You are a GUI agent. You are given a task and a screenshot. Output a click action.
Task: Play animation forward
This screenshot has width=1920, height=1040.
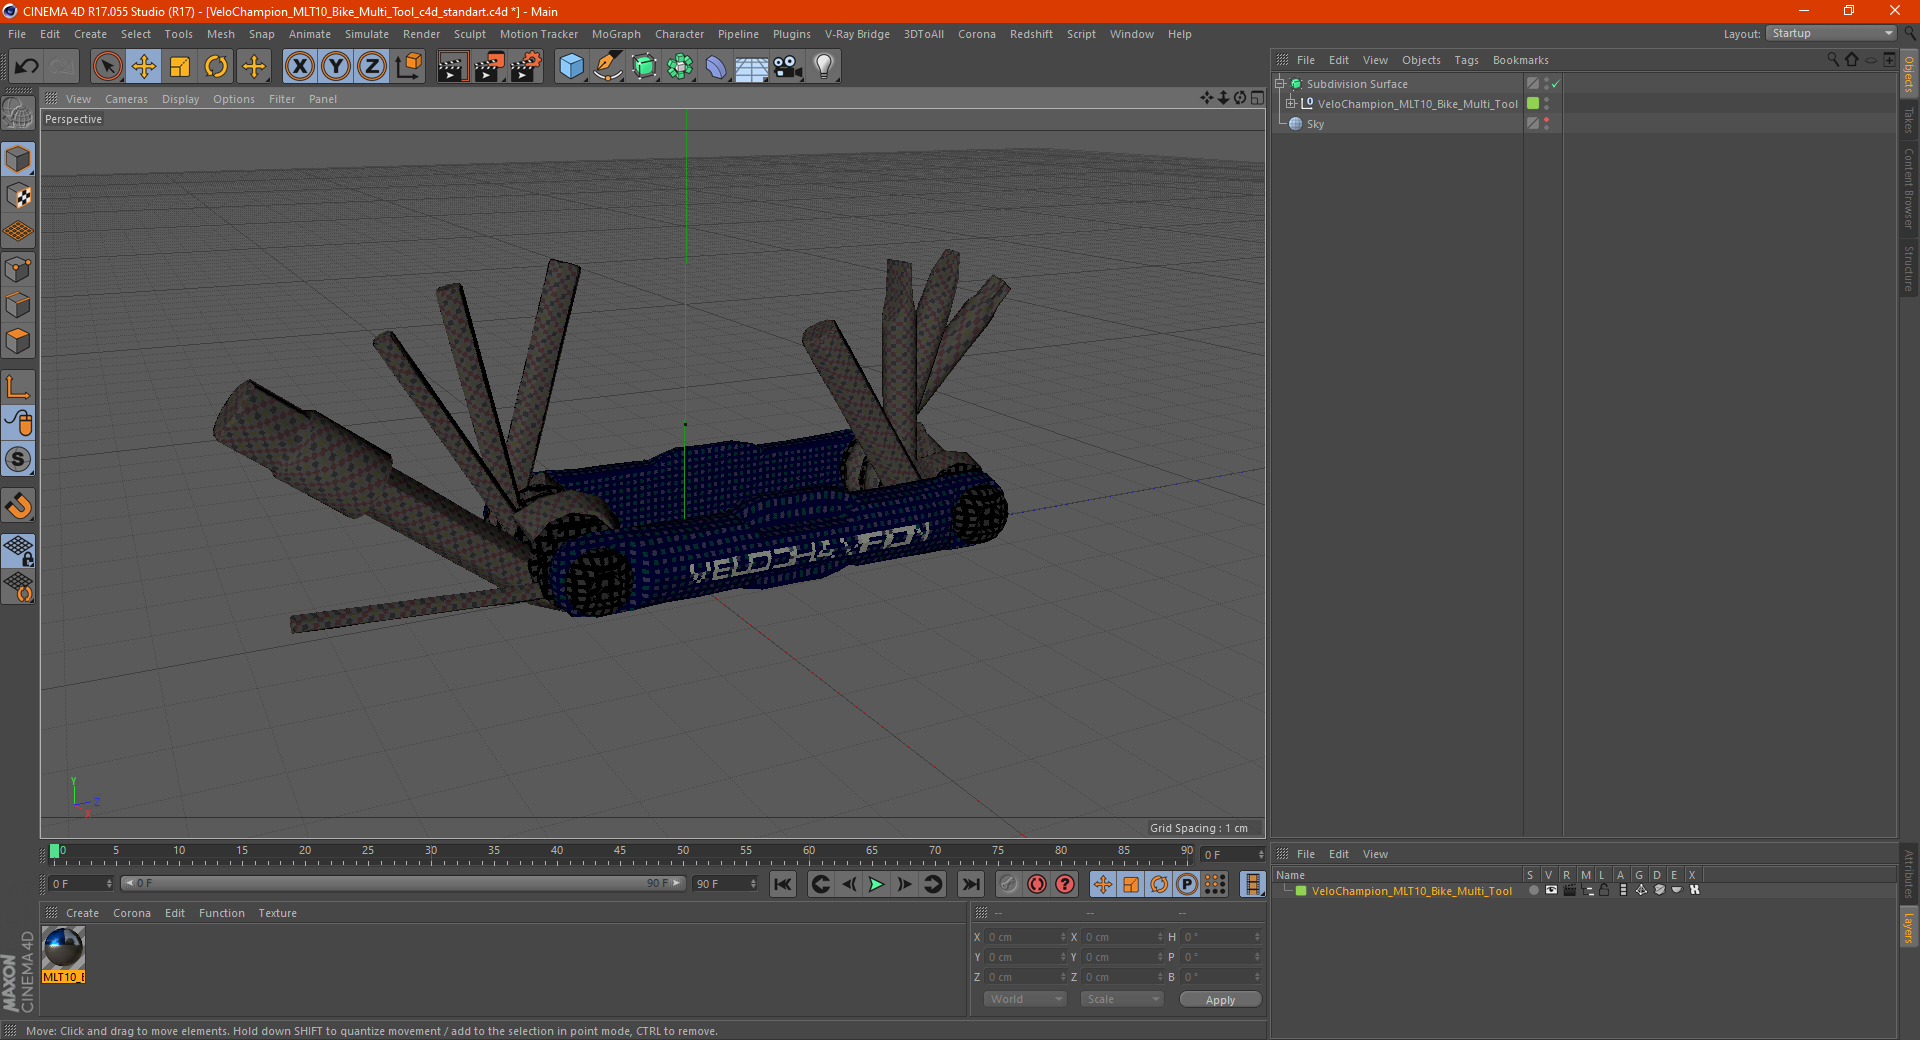pos(876,884)
